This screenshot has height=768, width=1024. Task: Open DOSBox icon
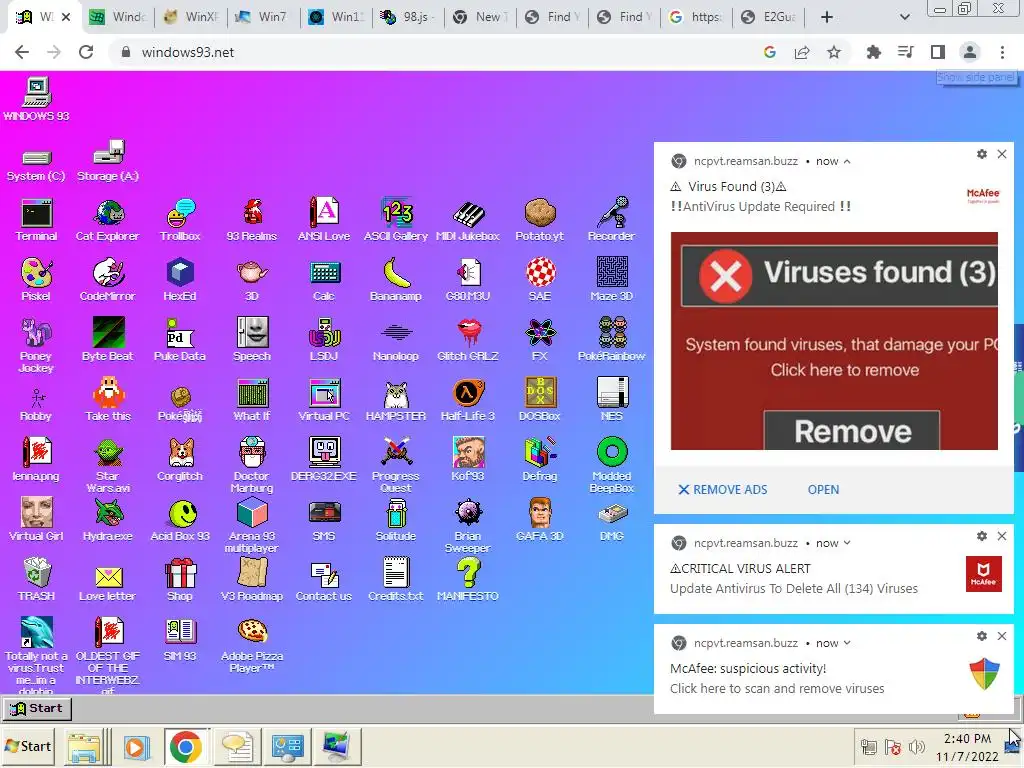click(x=539, y=400)
